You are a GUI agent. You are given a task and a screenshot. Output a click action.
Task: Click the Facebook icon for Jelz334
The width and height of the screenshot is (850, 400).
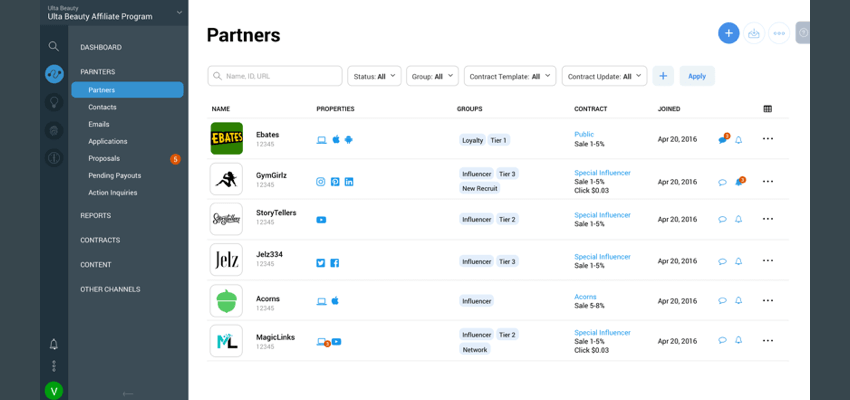point(335,262)
